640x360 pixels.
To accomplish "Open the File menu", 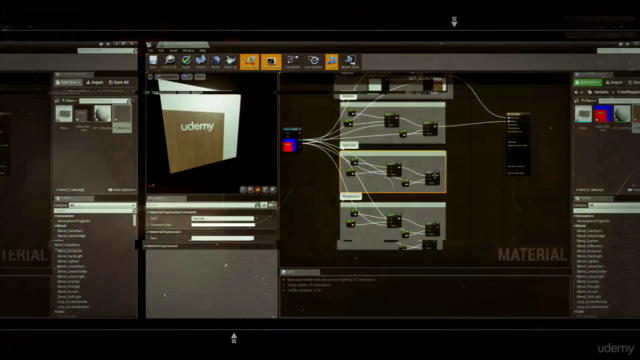I will (151, 51).
